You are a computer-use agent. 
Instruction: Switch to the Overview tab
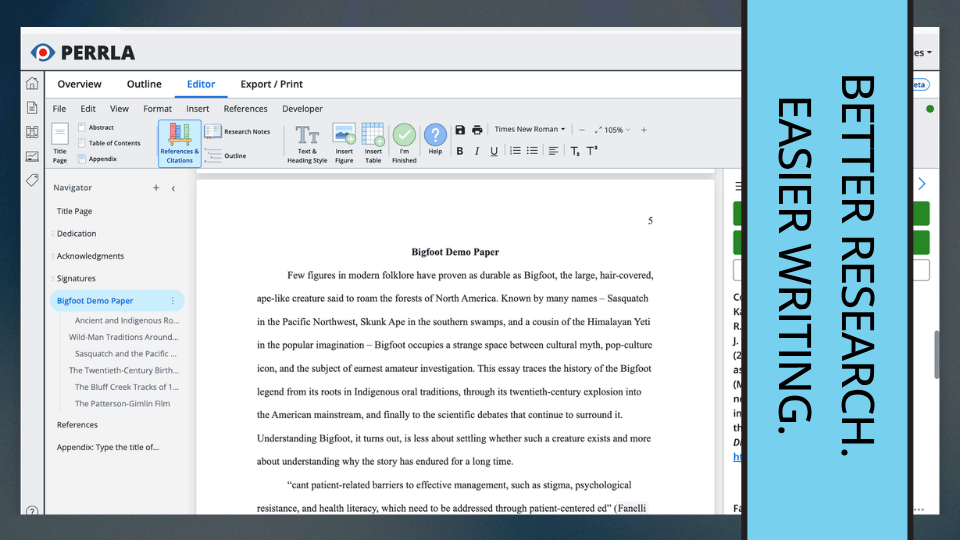(x=80, y=84)
